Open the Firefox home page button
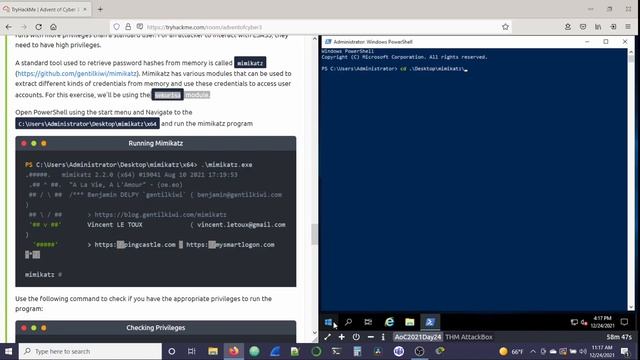Viewport: 640px width, 360px height. click(x=53, y=27)
